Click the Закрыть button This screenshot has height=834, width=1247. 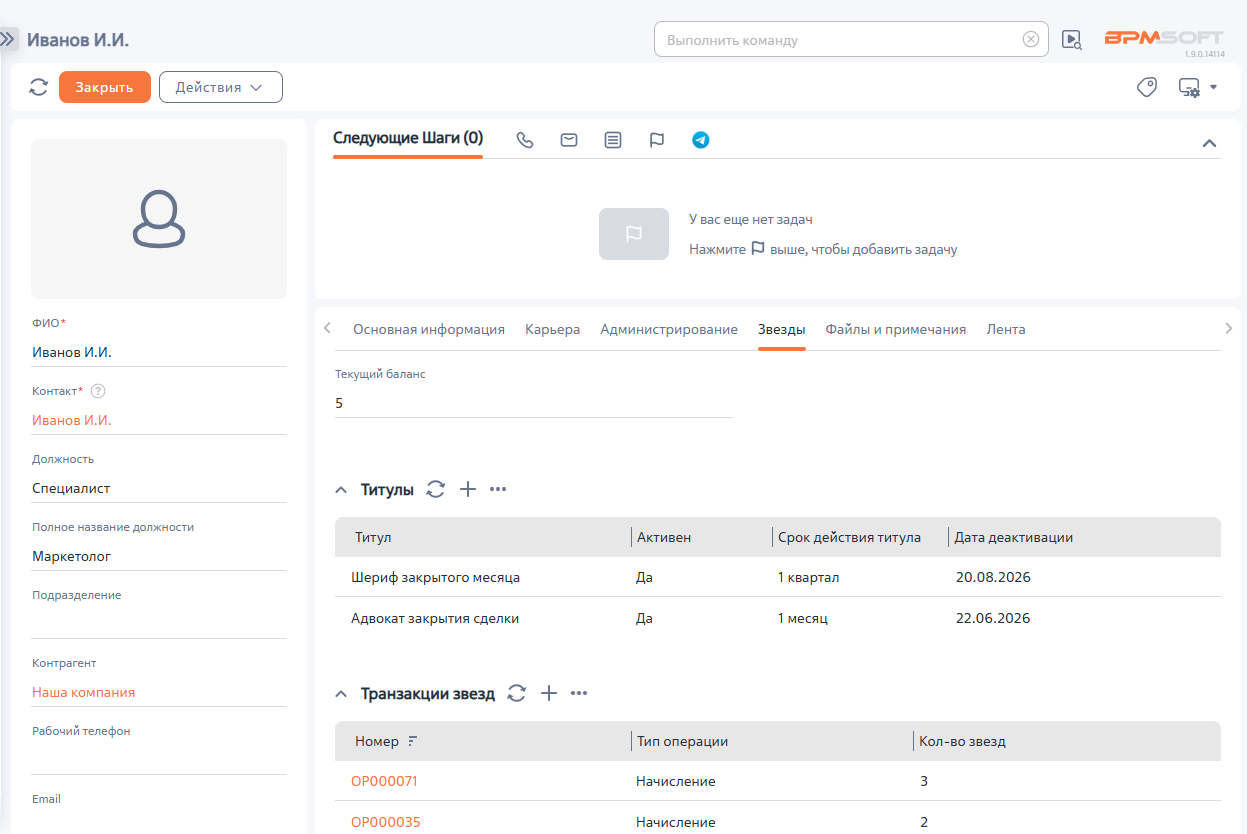105,87
